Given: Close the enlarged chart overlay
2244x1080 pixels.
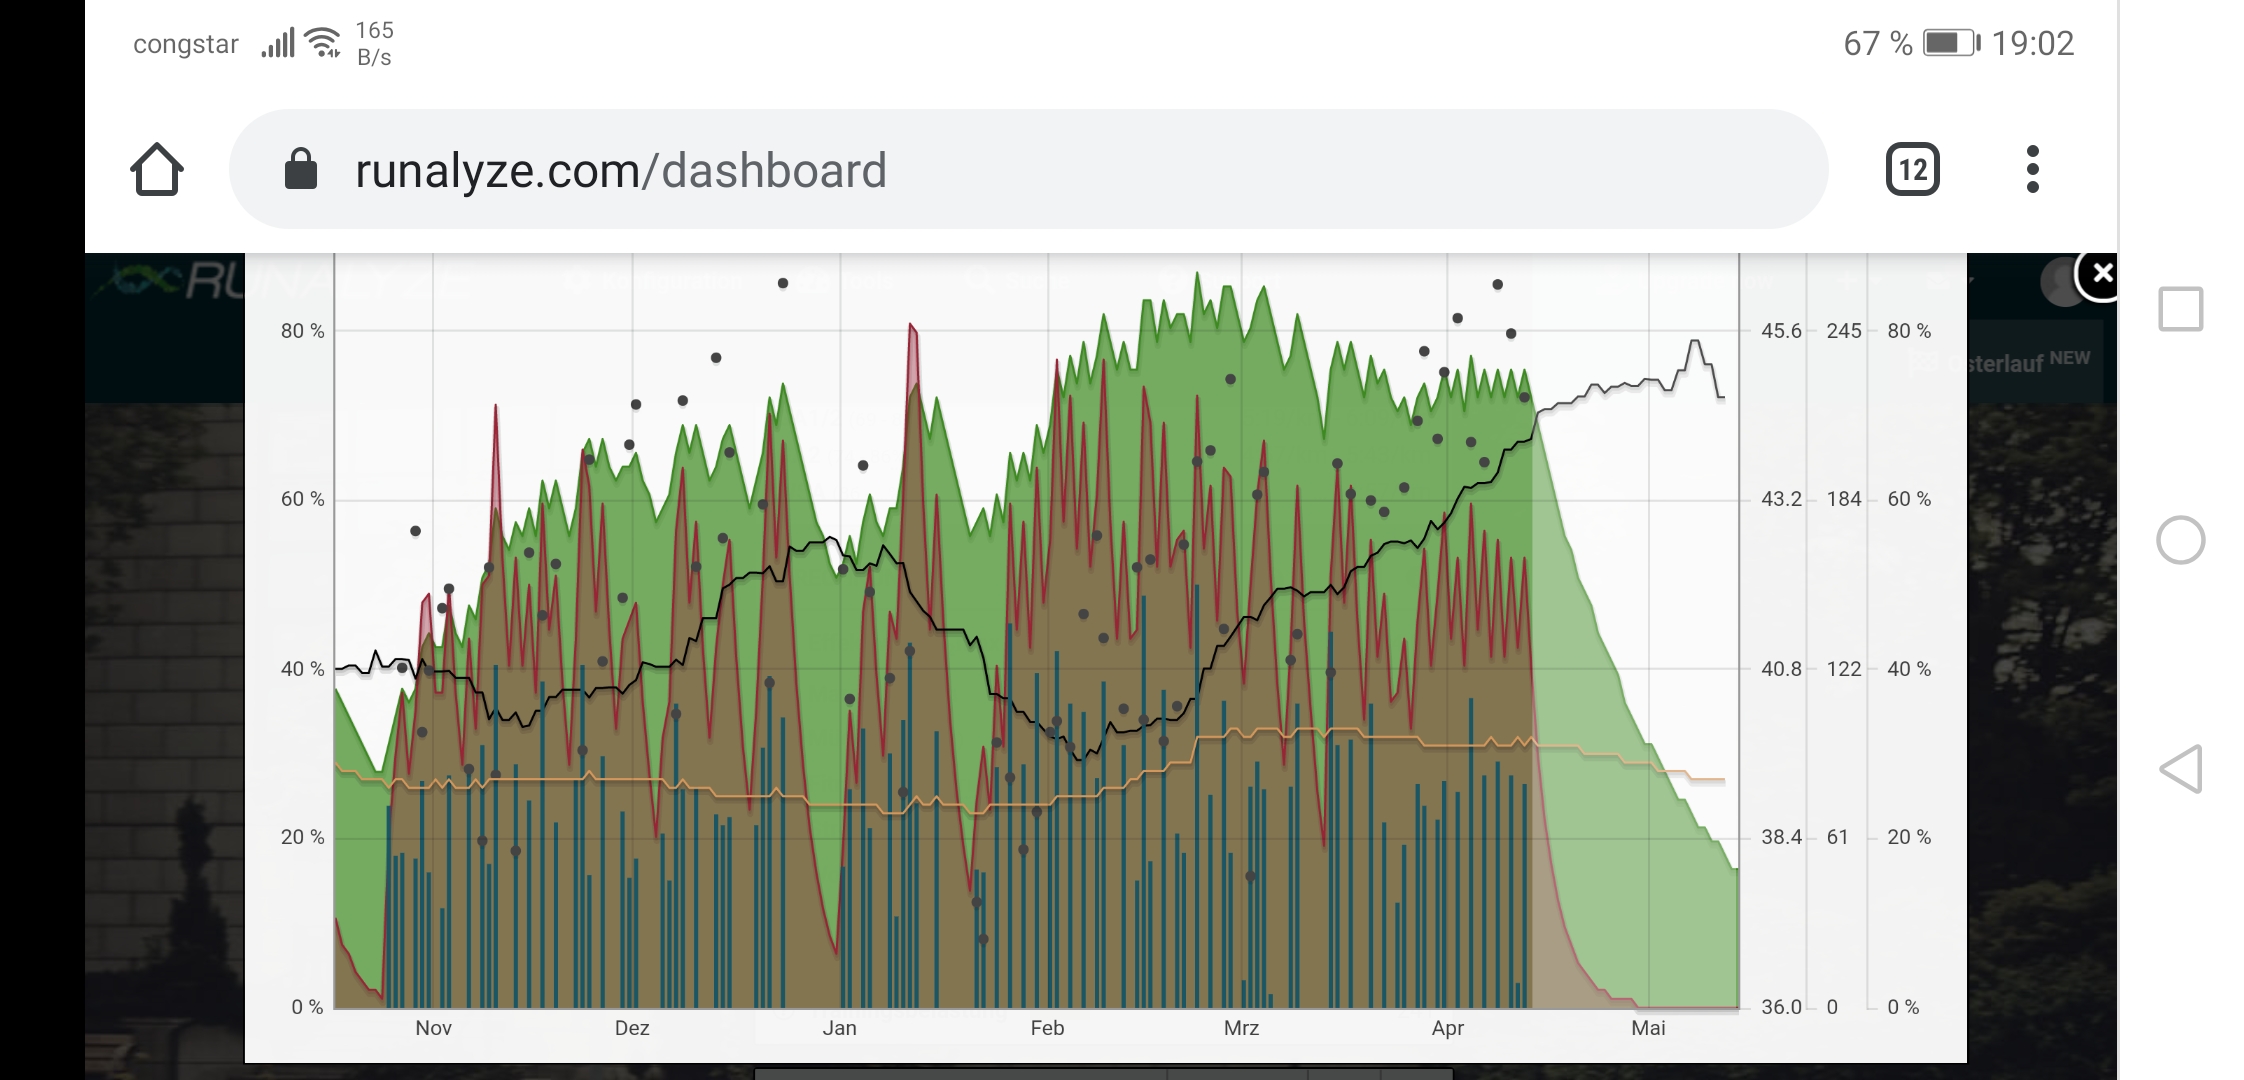Looking at the screenshot, I should click(2102, 273).
